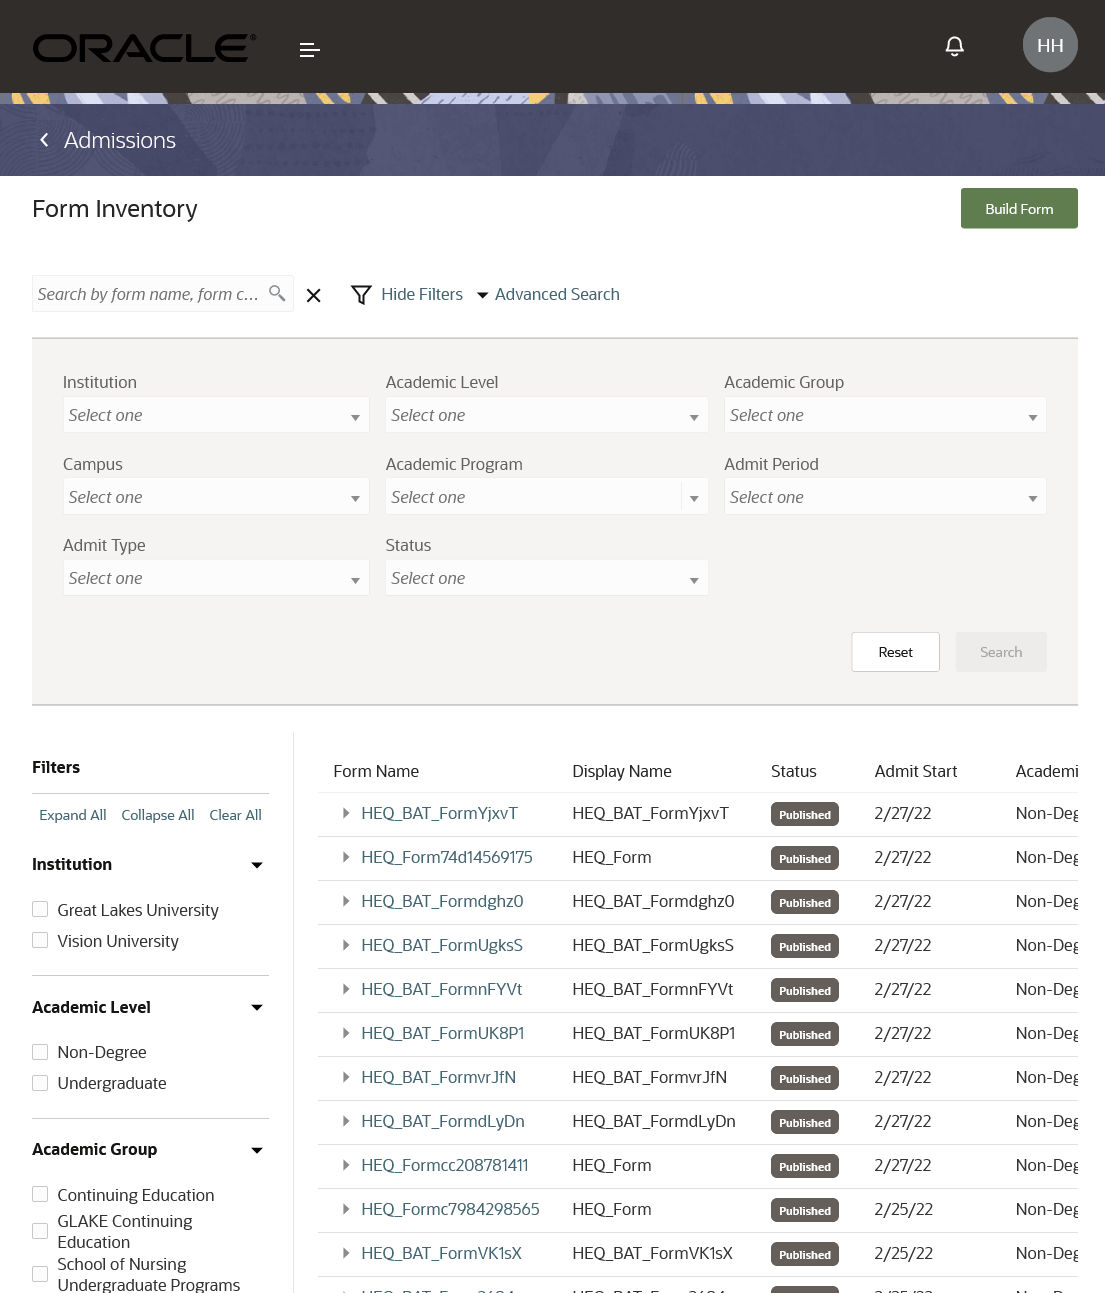Open the Admit Period dropdown
1105x1293 pixels.
coord(884,497)
